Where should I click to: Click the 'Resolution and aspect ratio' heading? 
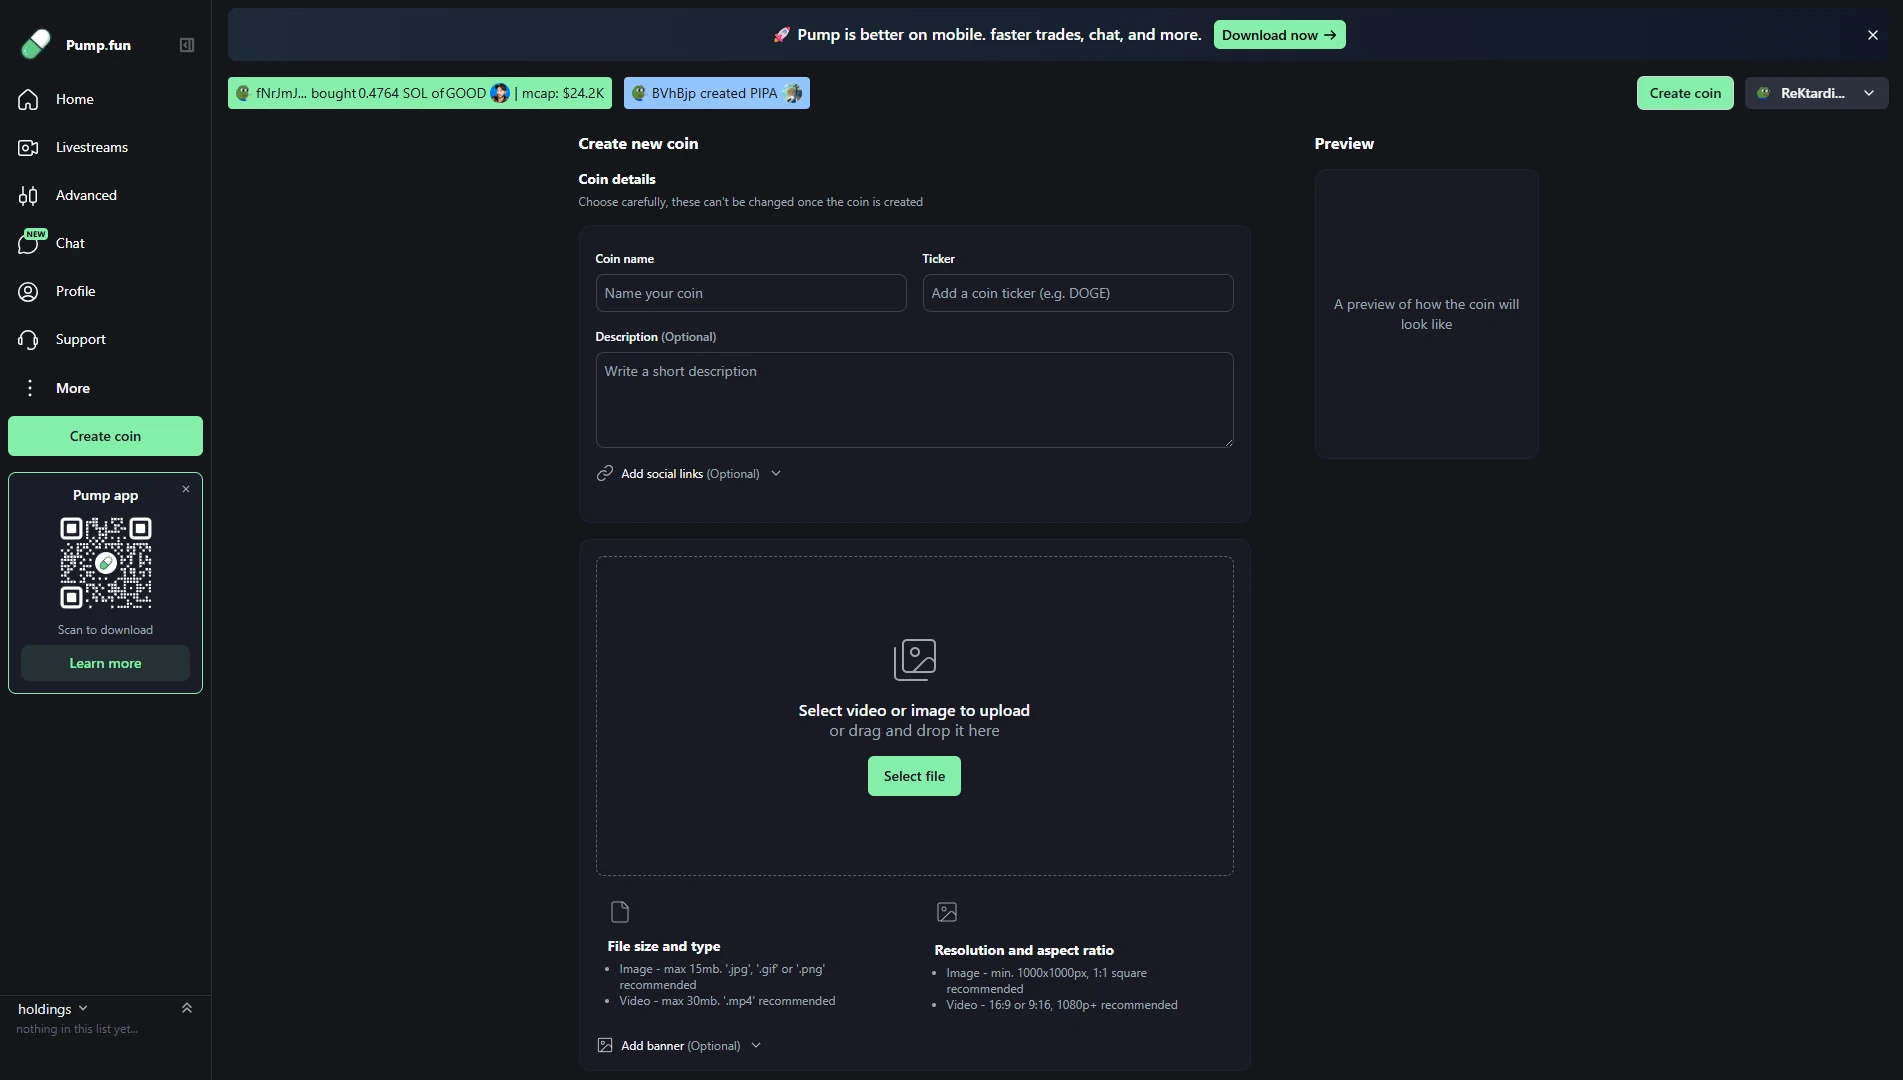(1024, 950)
